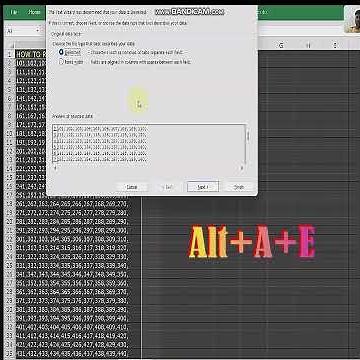Screen dimensions: 360x360
Task: Select the cell starting with 361,362
Action: click(78, 292)
